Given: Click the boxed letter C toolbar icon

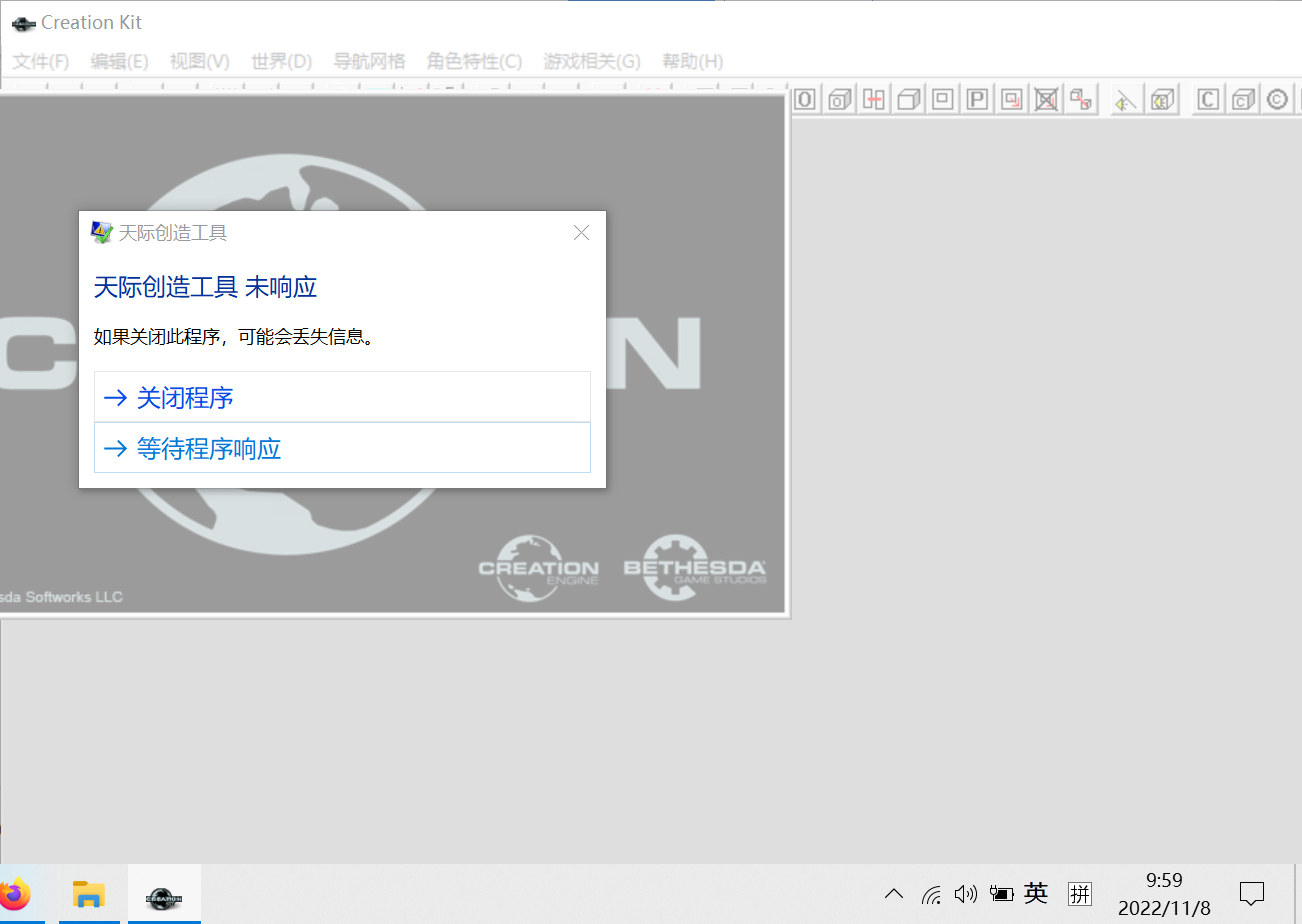Looking at the screenshot, I should point(1209,100).
